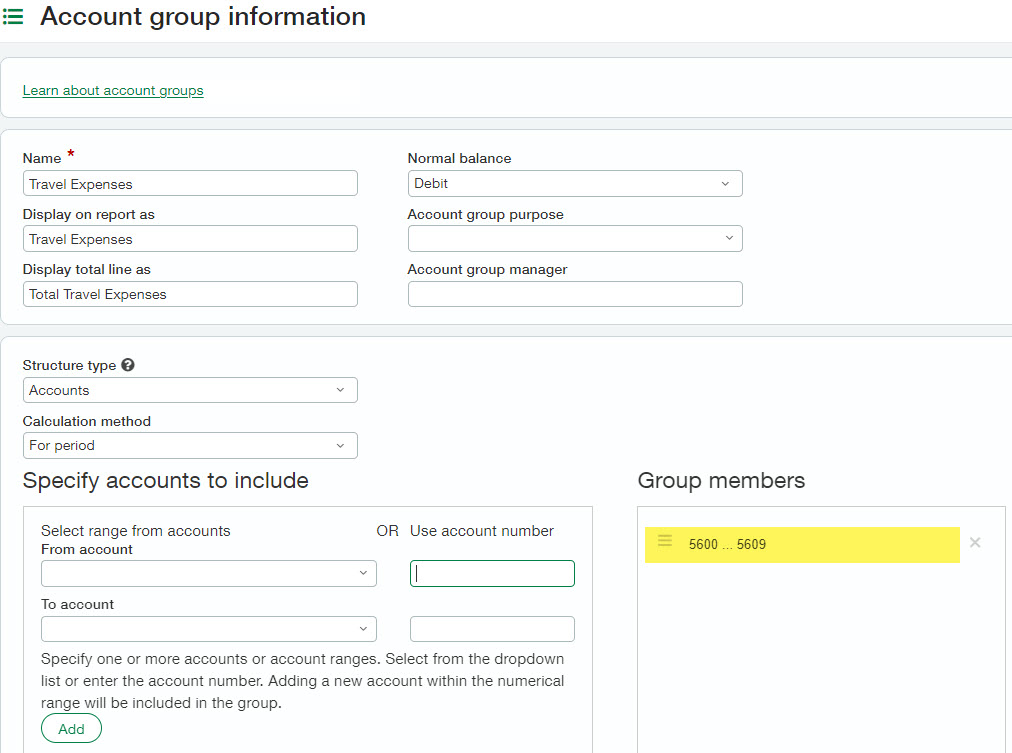Expand the Normal balance dropdown

click(x=575, y=184)
